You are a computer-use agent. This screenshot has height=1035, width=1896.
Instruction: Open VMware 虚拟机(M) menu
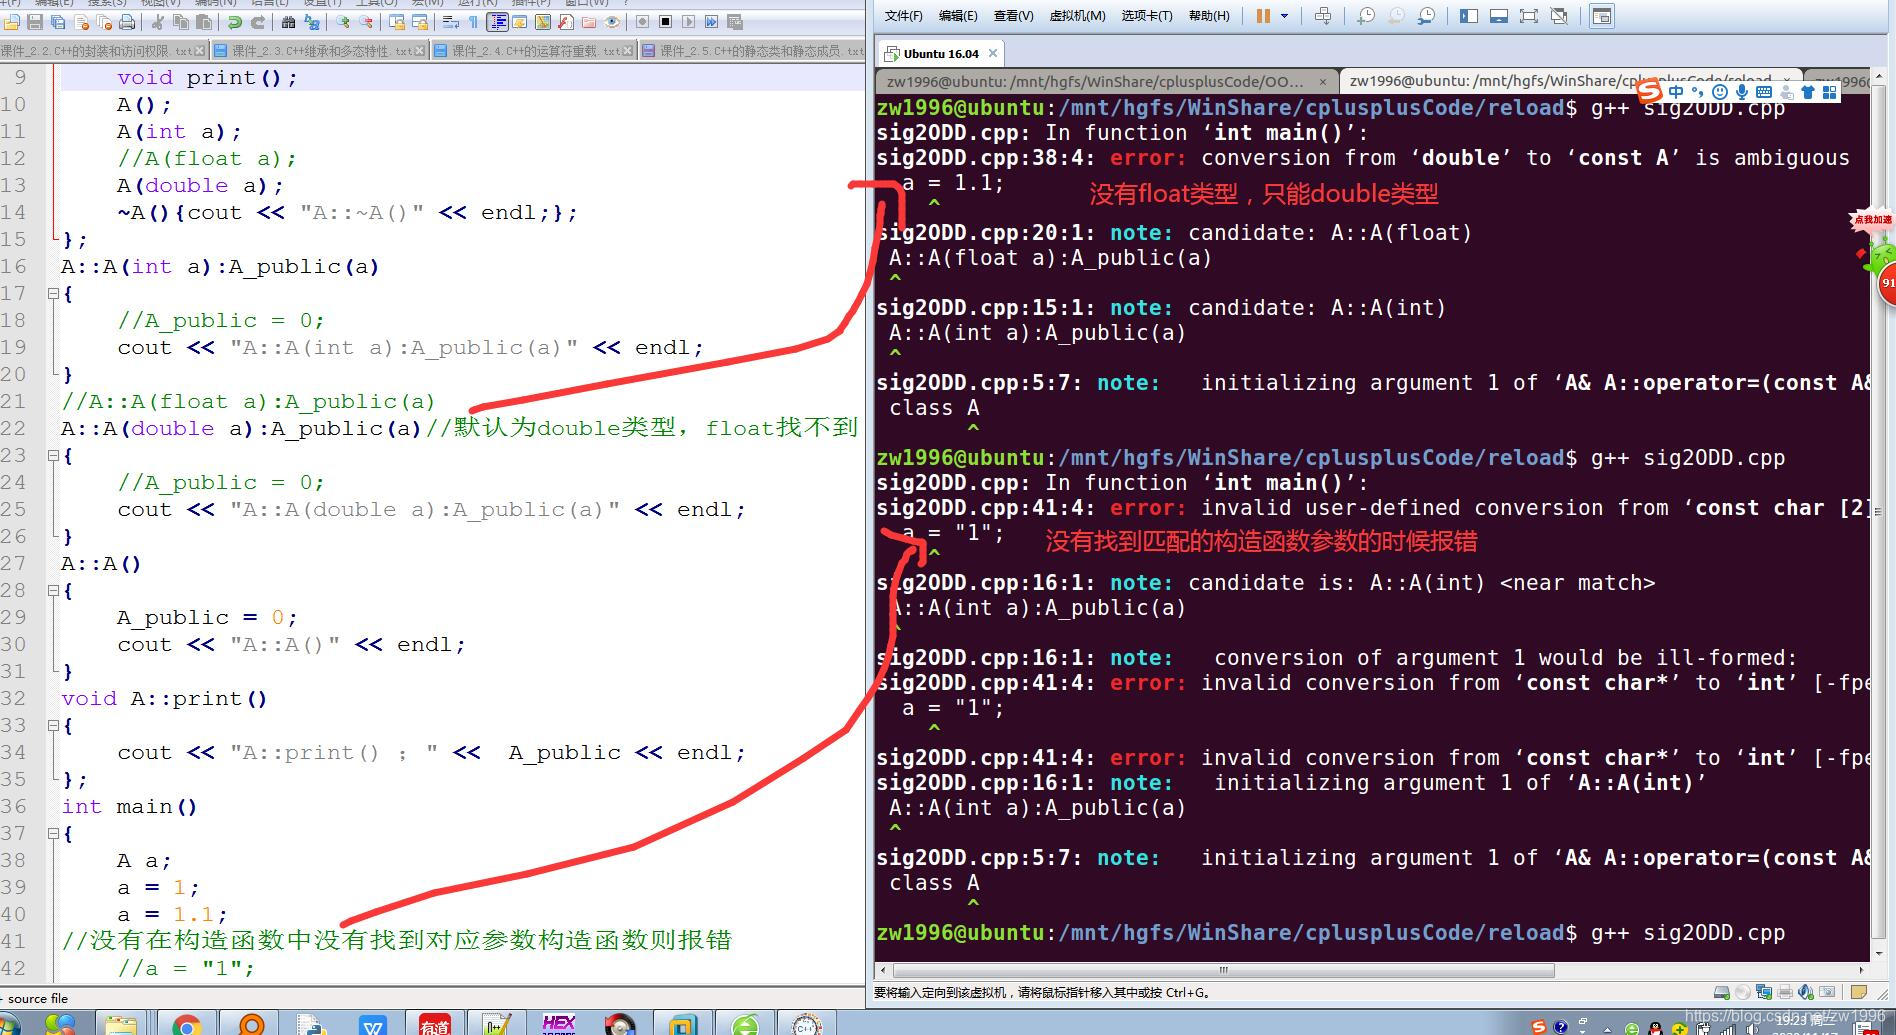click(1077, 16)
